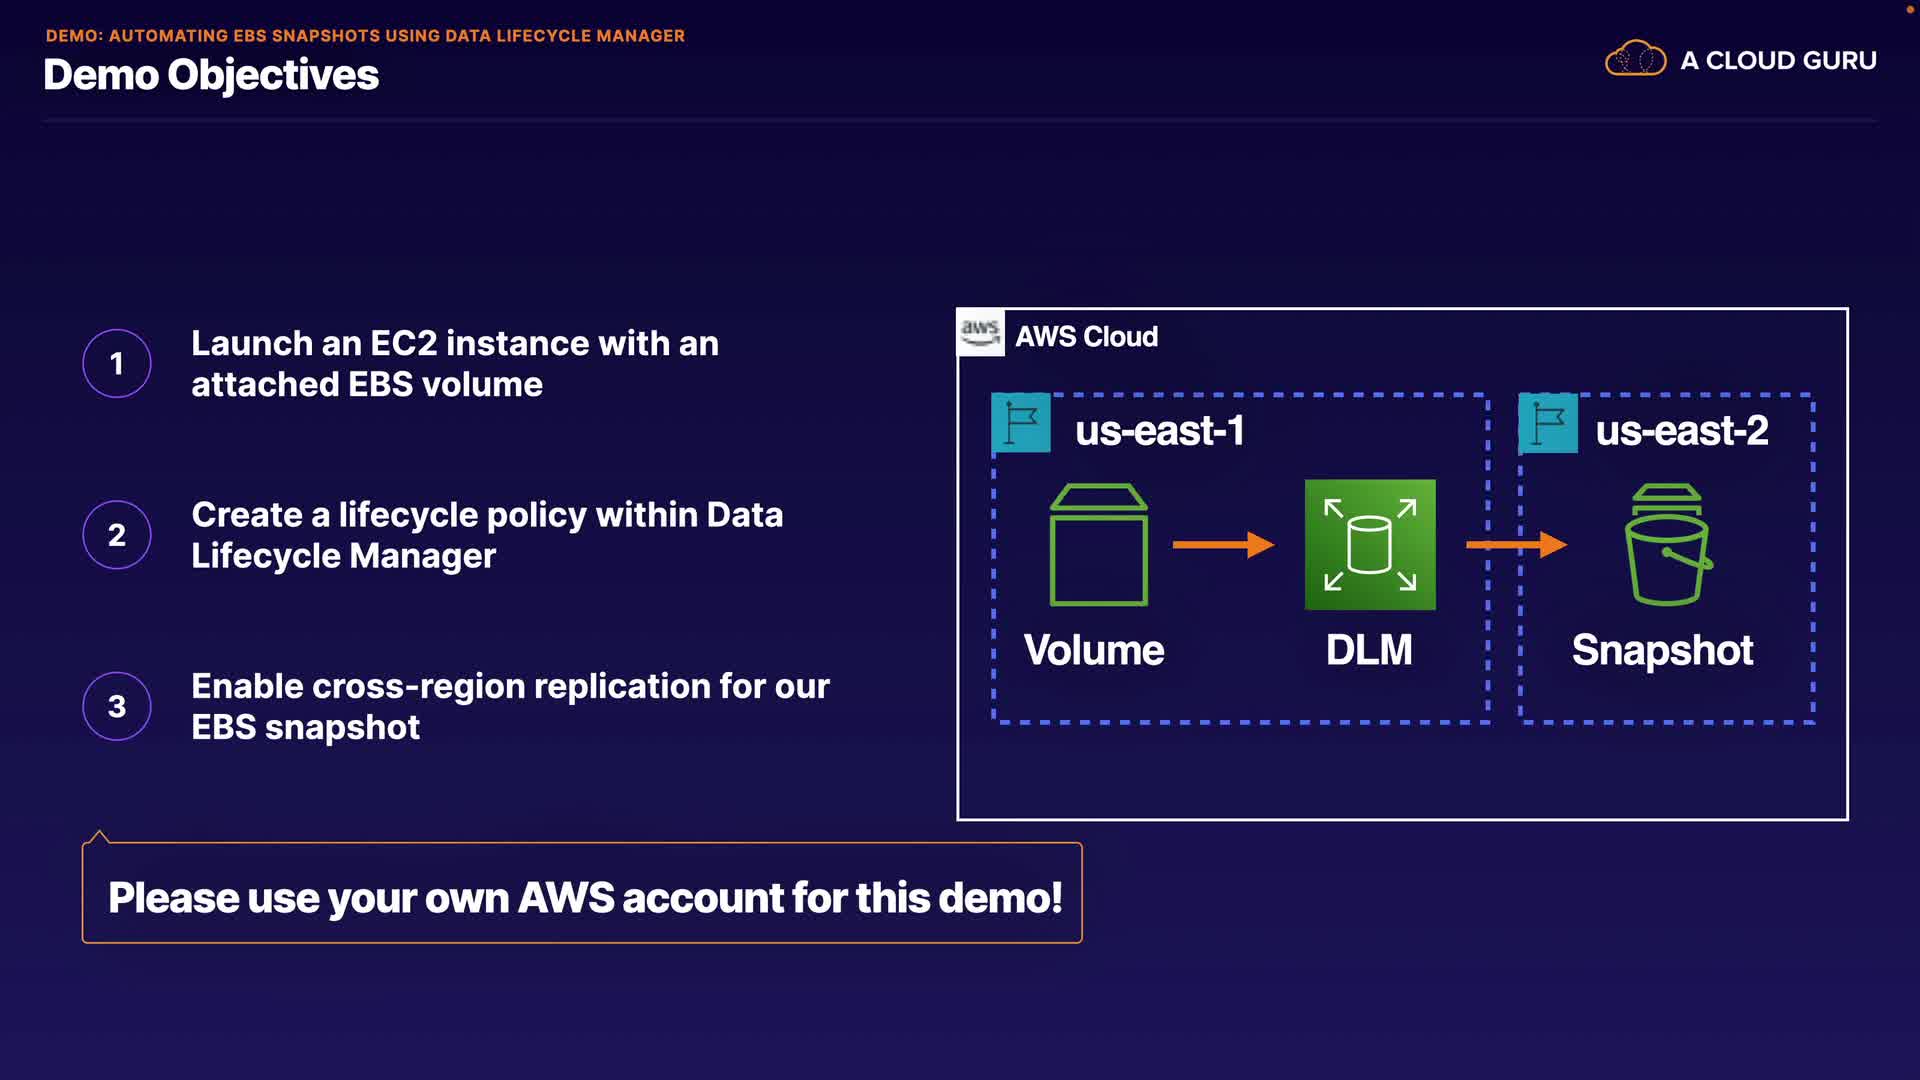Select numbered circle 3

(117, 706)
